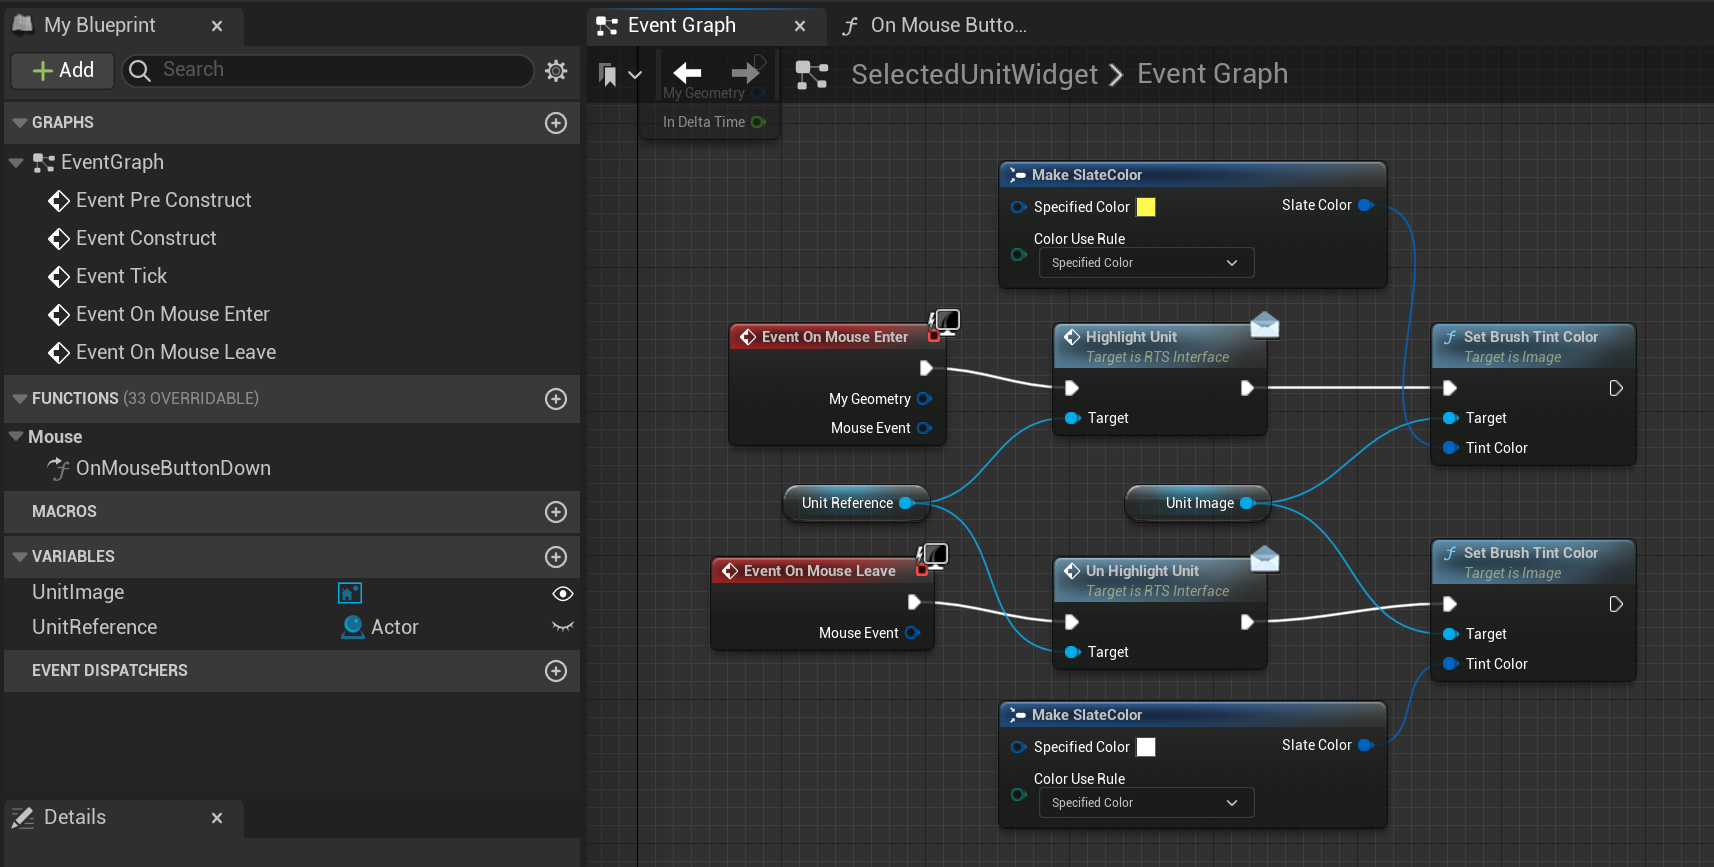Add a new event dispatcher with plus icon
This screenshot has width=1714, height=867.
[x=556, y=671]
